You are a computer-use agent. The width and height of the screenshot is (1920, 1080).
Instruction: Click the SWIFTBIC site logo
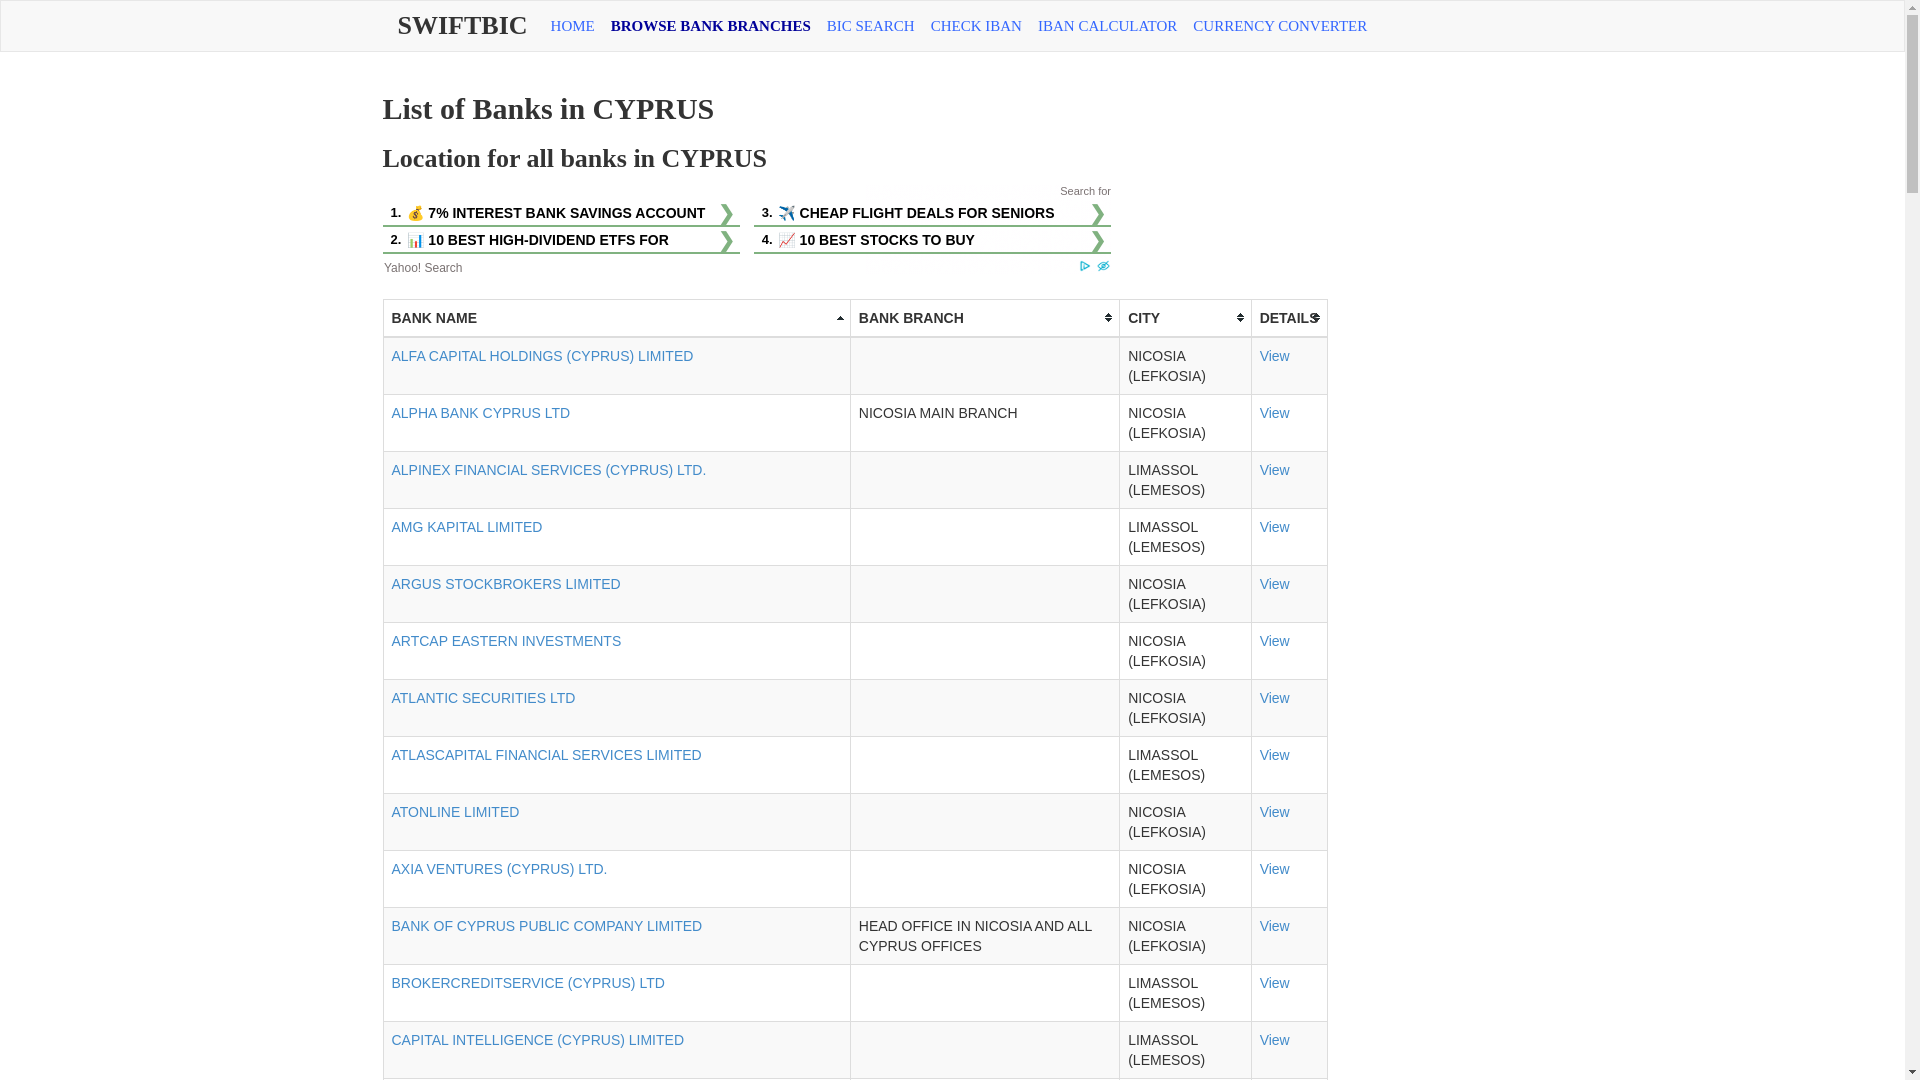click(x=461, y=26)
